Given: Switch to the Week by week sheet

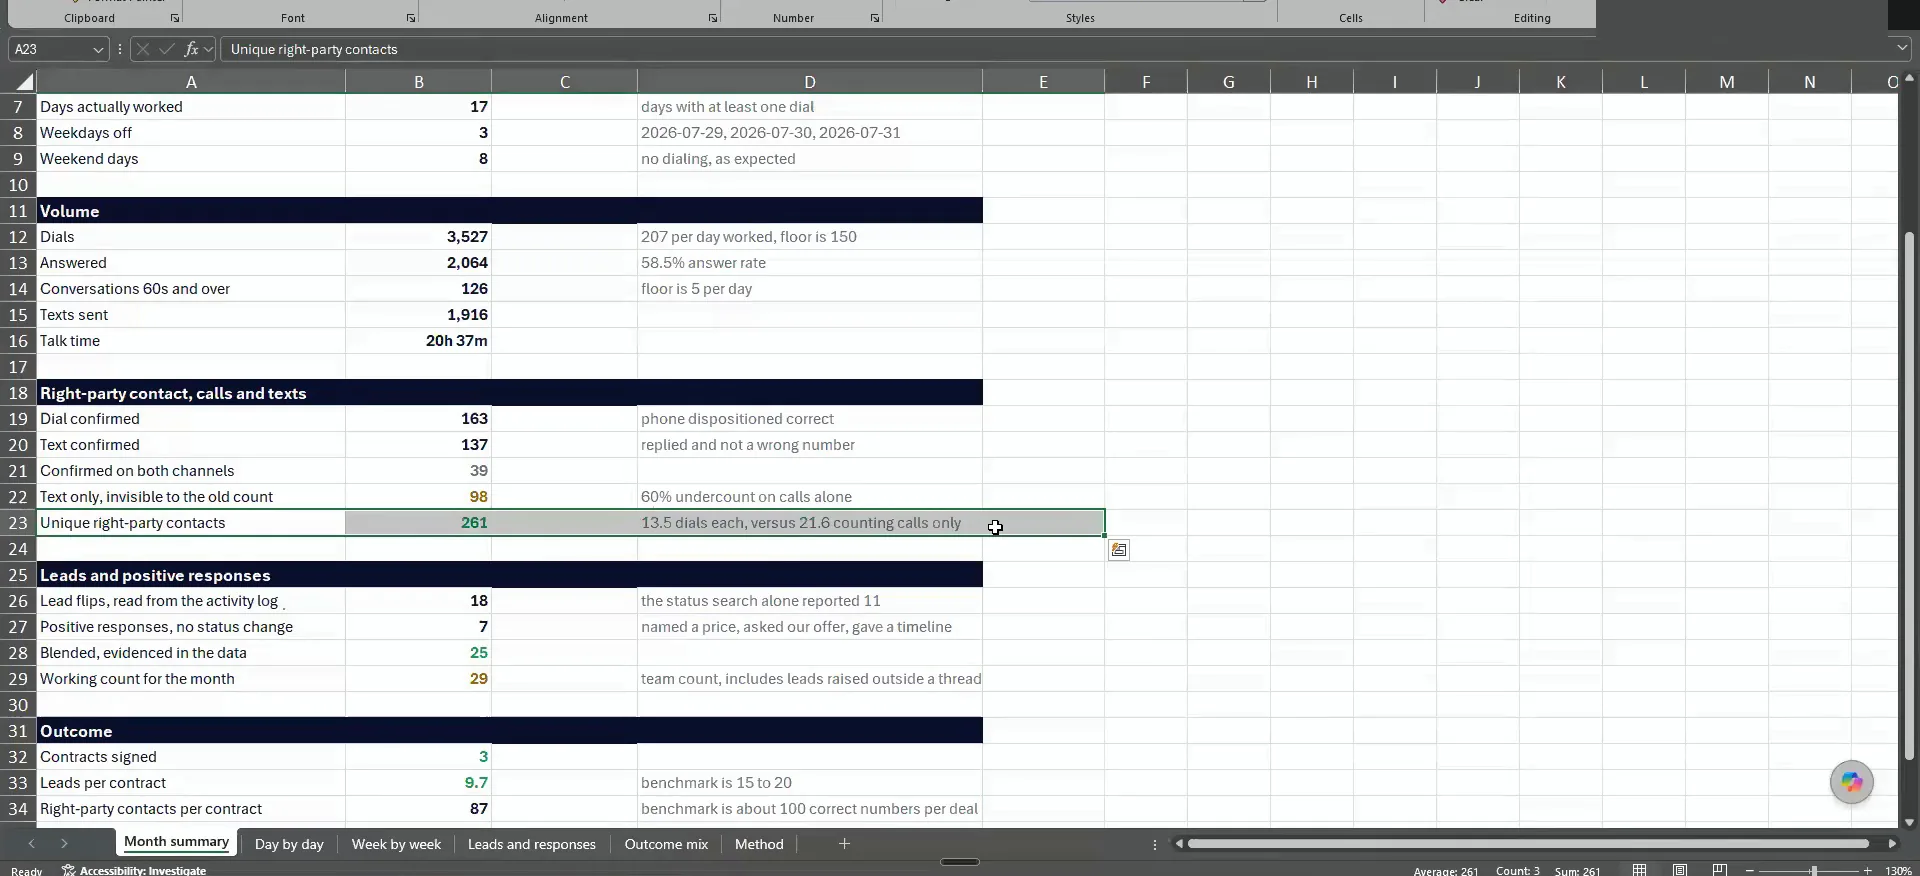Looking at the screenshot, I should coord(396,844).
